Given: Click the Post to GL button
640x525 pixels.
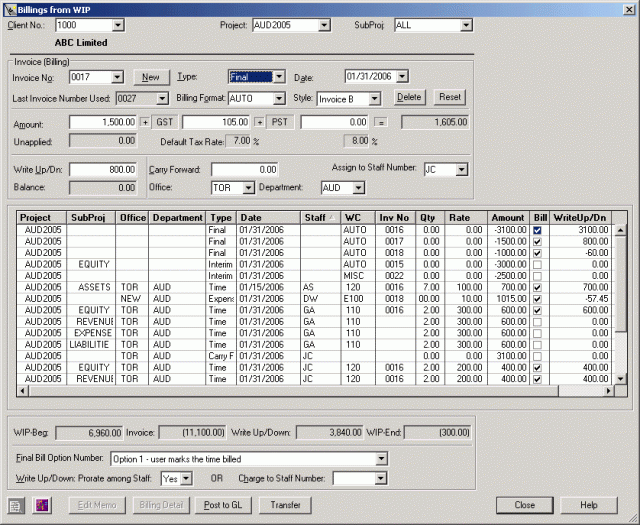Looking at the screenshot, I should click(223, 505).
